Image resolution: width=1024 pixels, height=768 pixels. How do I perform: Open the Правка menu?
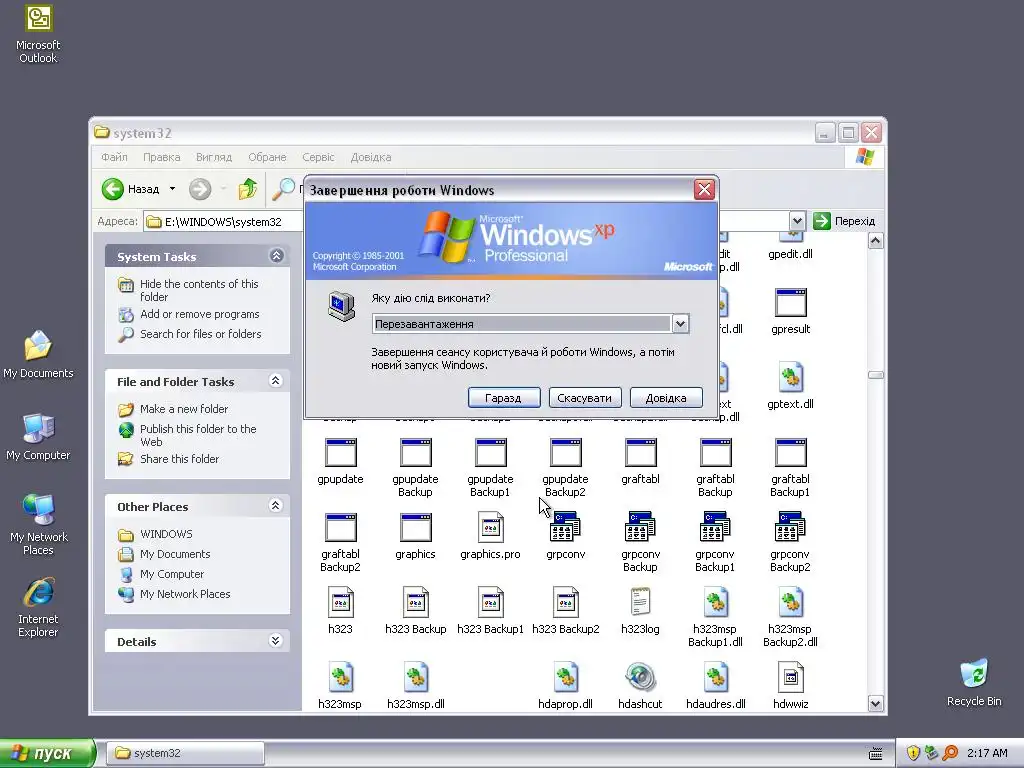coord(161,157)
